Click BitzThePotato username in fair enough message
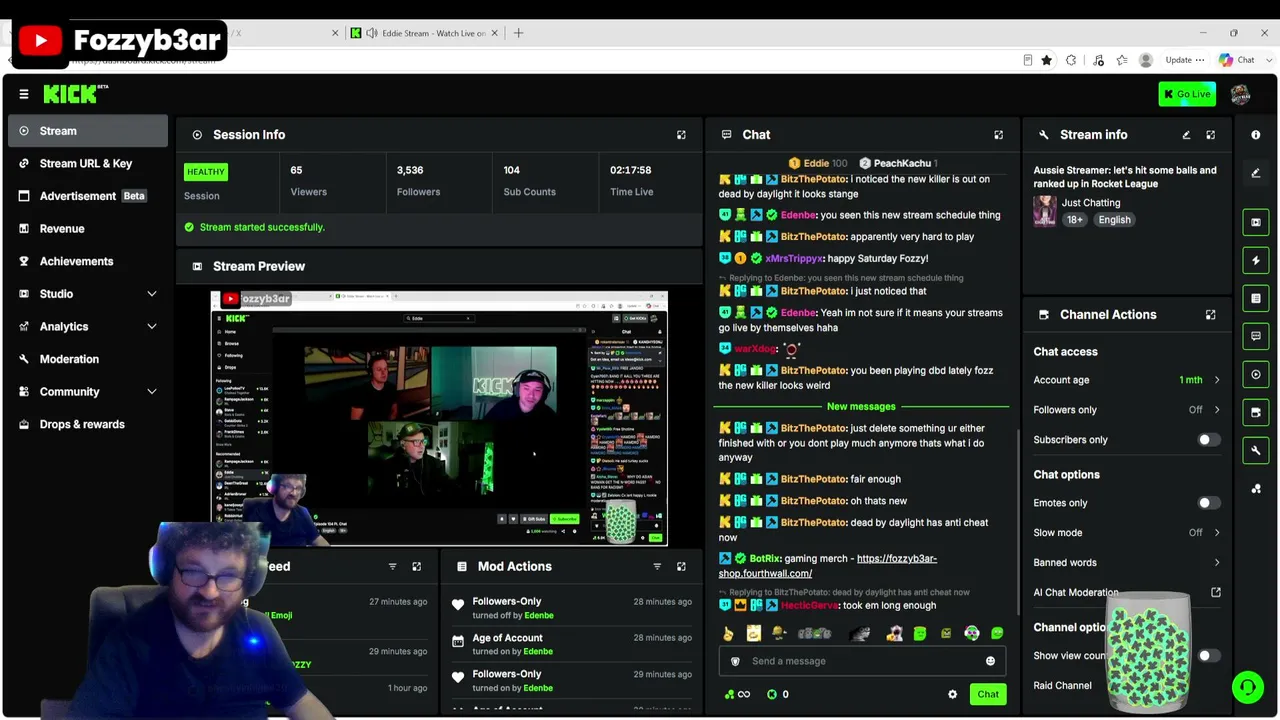 (x=814, y=479)
